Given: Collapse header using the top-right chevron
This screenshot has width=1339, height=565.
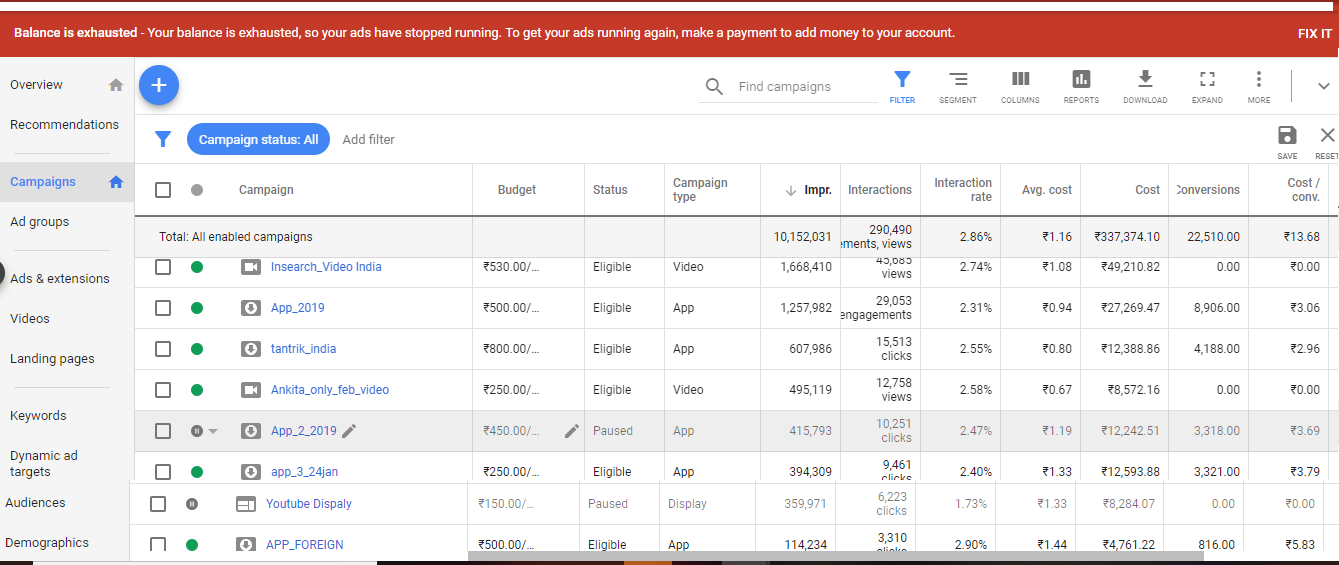Looking at the screenshot, I should tap(1323, 86).
